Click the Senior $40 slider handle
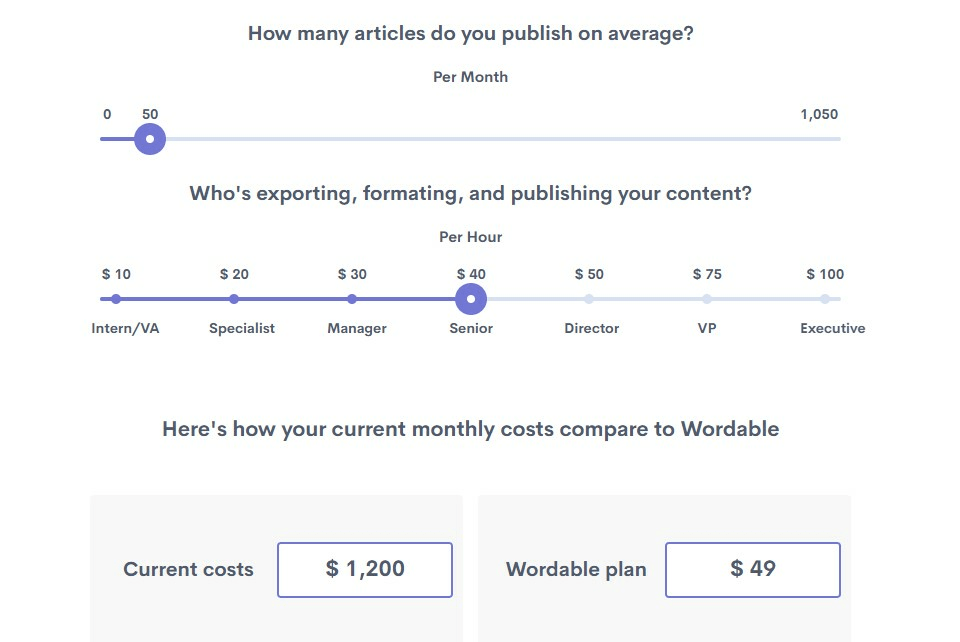The image size is (960, 642). [471, 299]
